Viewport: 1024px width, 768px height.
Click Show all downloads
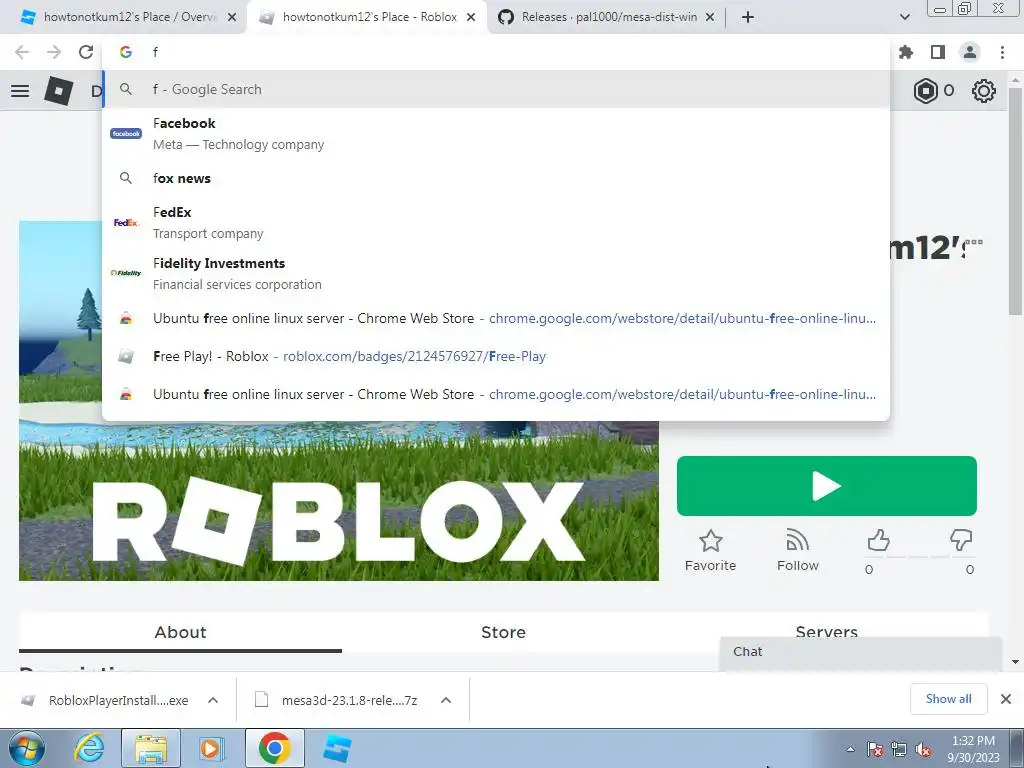[948, 699]
